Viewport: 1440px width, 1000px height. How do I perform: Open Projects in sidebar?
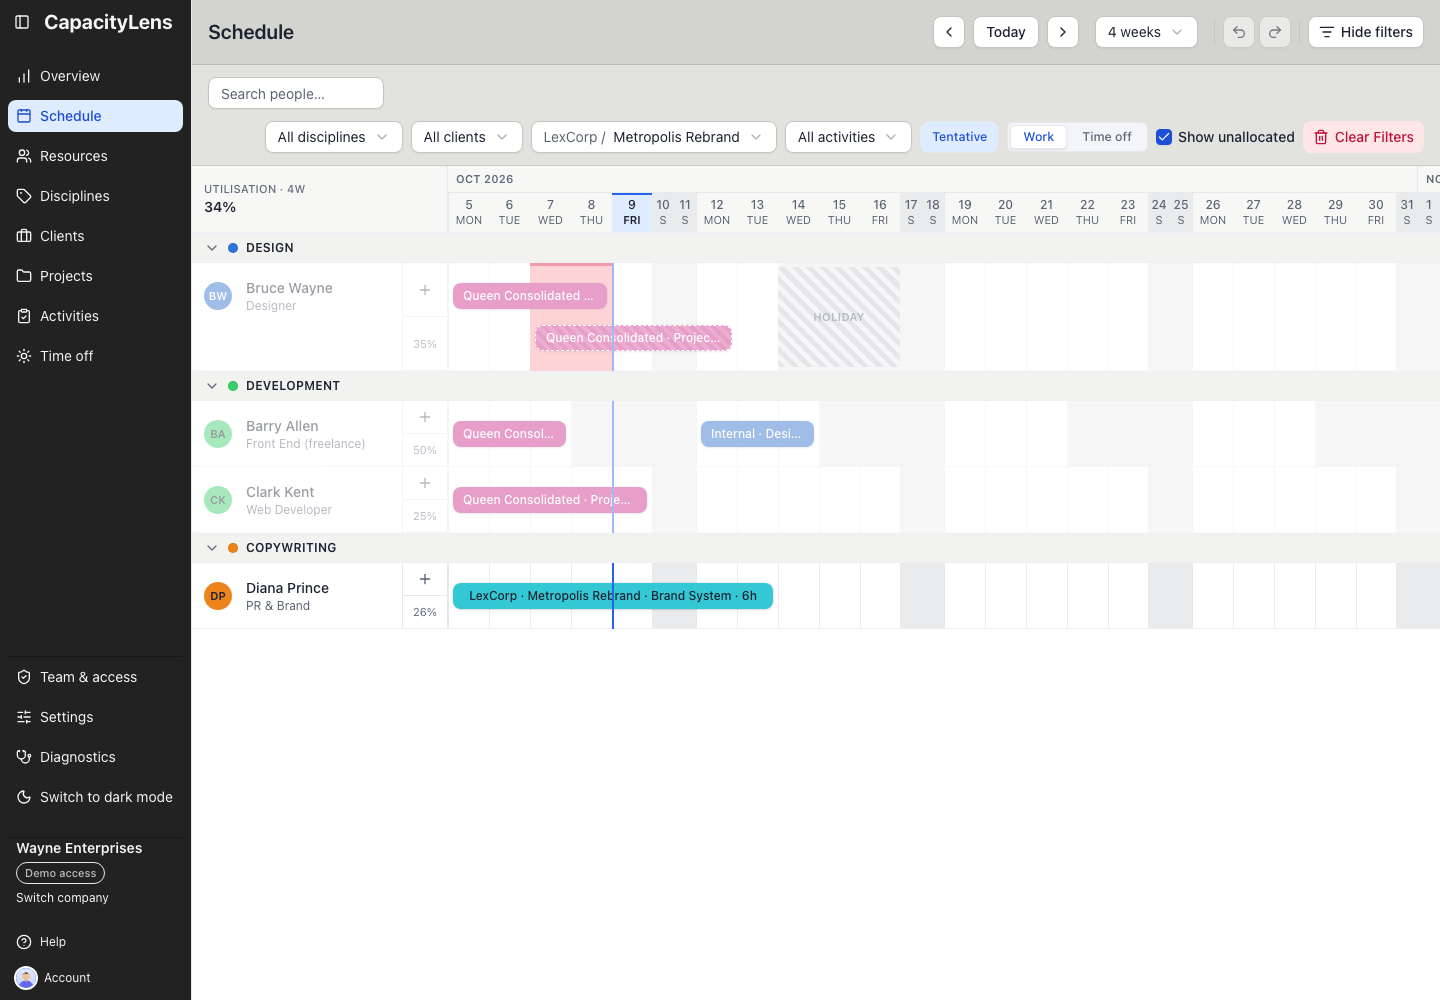pyautogui.click(x=95, y=276)
